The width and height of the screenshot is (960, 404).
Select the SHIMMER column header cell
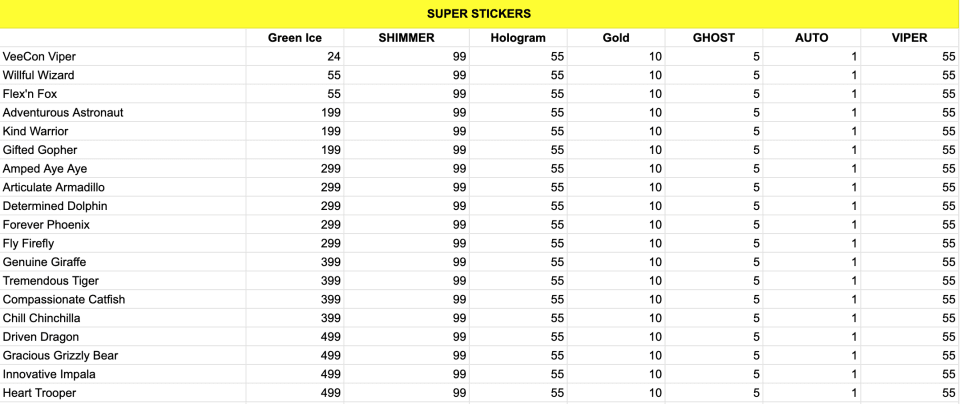[x=406, y=38]
